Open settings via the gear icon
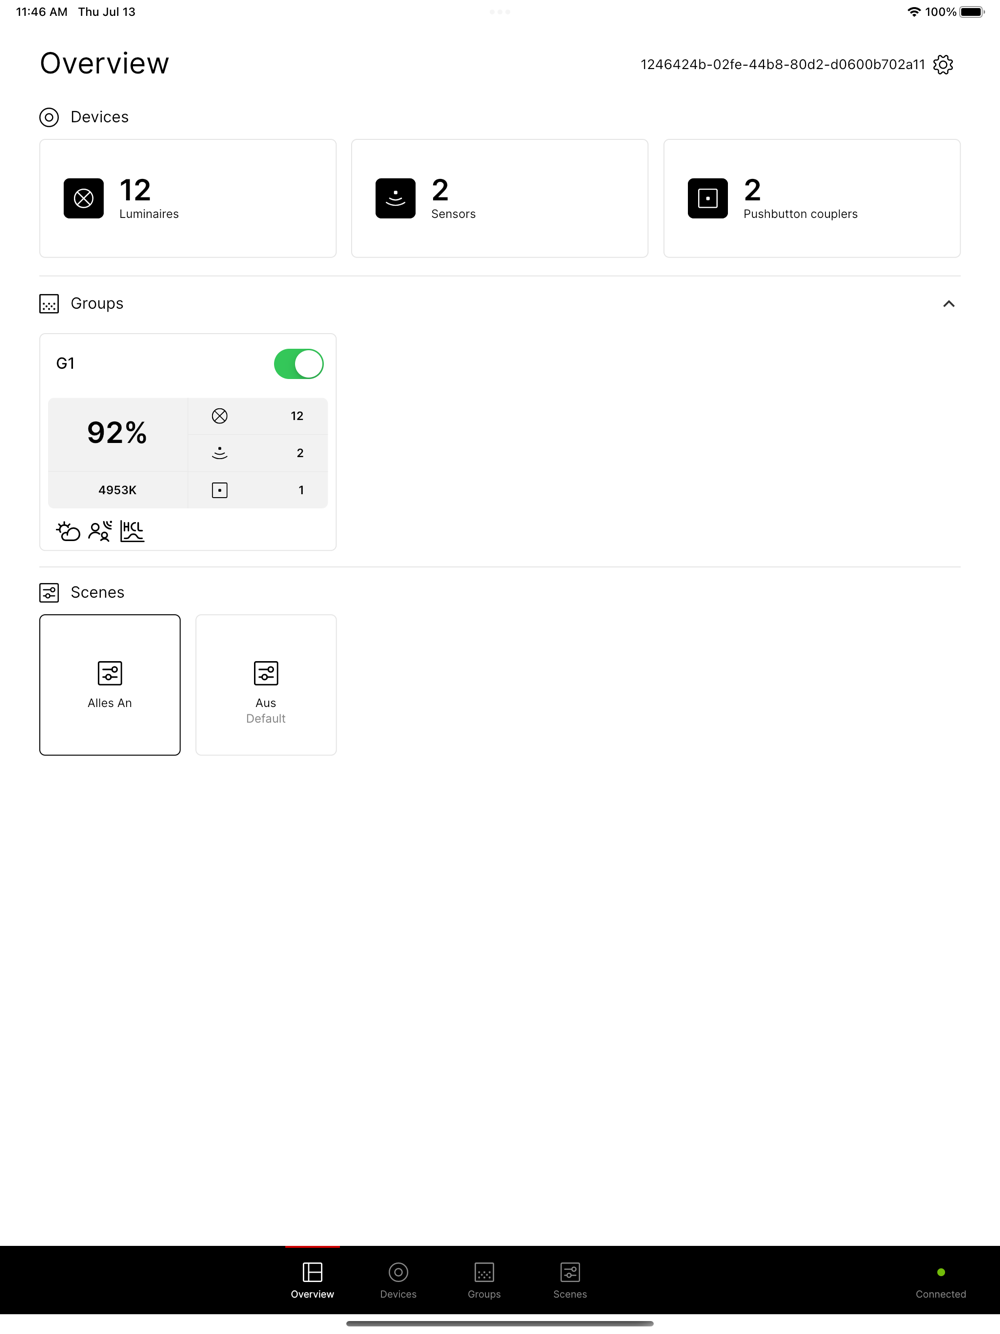The height and width of the screenshot is (1334, 1000). click(x=943, y=65)
